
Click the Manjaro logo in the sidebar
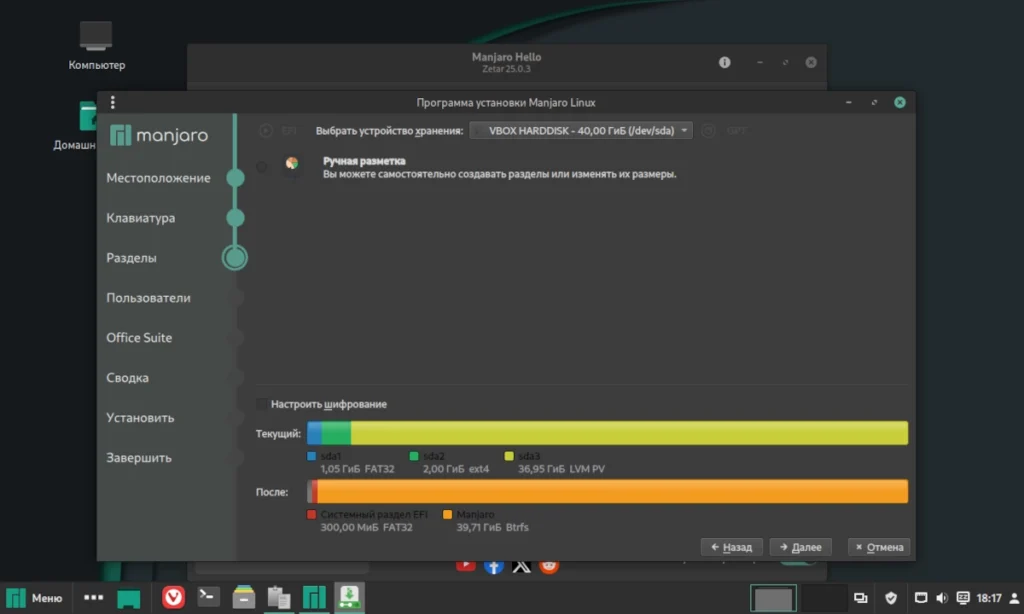[159, 135]
